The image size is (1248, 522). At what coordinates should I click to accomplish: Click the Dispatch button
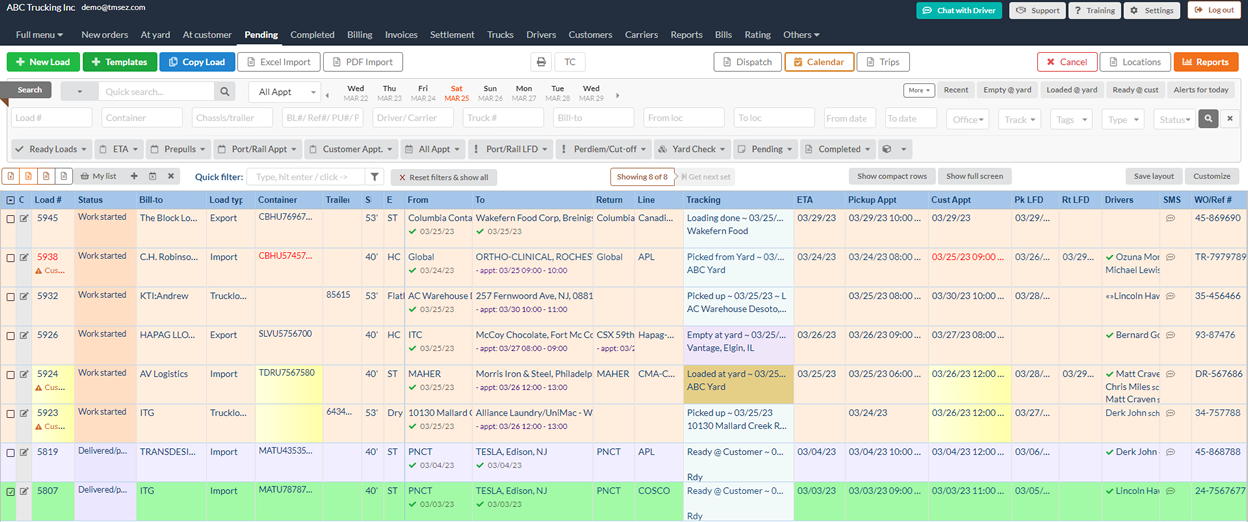(747, 62)
